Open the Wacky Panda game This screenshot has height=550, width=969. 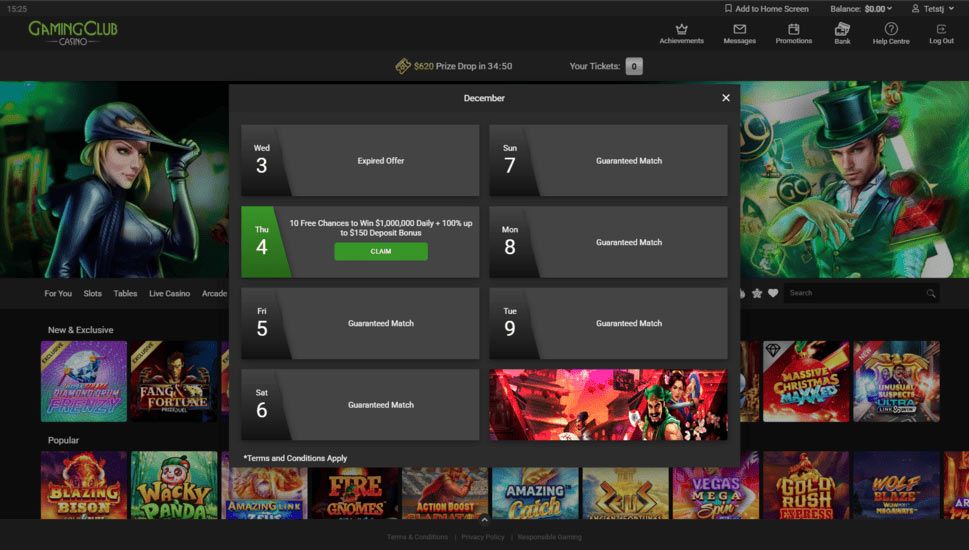pyautogui.click(x=174, y=485)
